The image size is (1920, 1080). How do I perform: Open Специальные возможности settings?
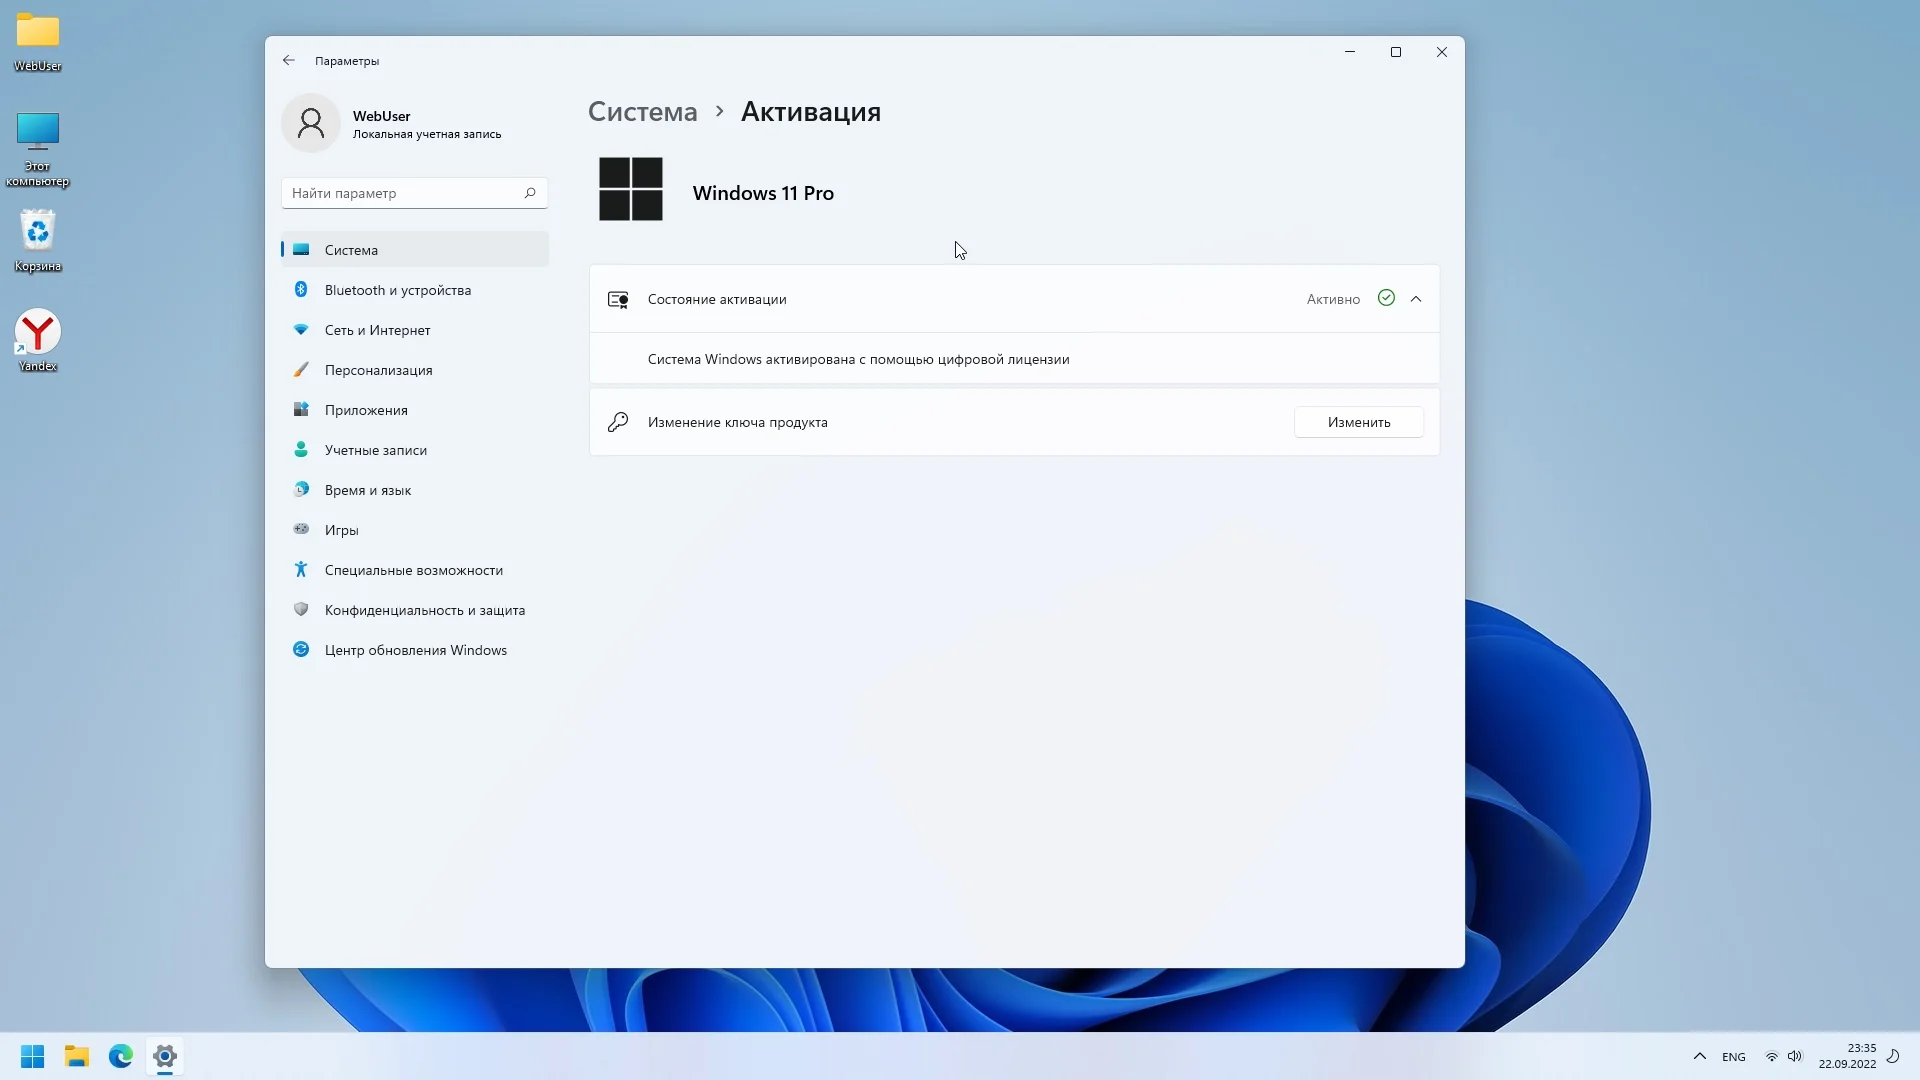413,570
